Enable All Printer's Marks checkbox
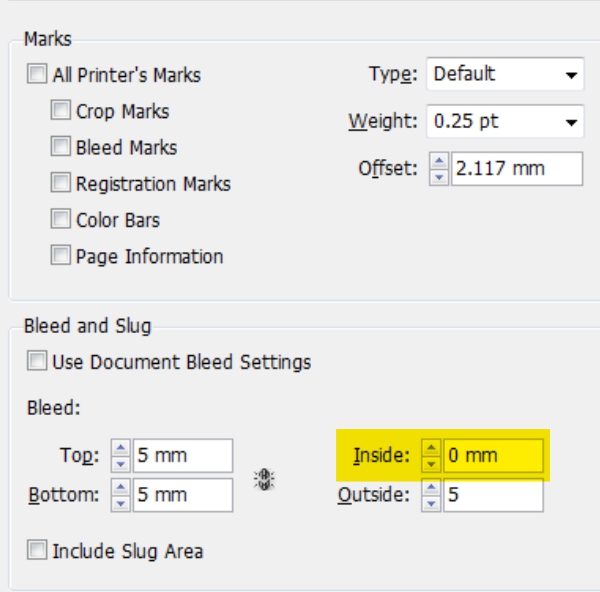 click(x=37, y=75)
